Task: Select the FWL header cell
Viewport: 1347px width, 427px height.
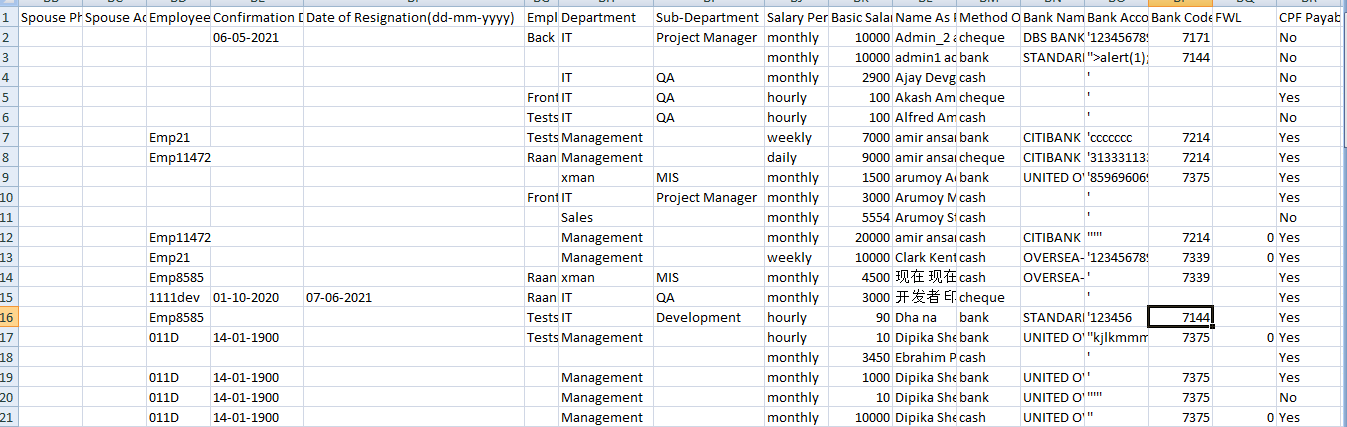Action: 1244,17
